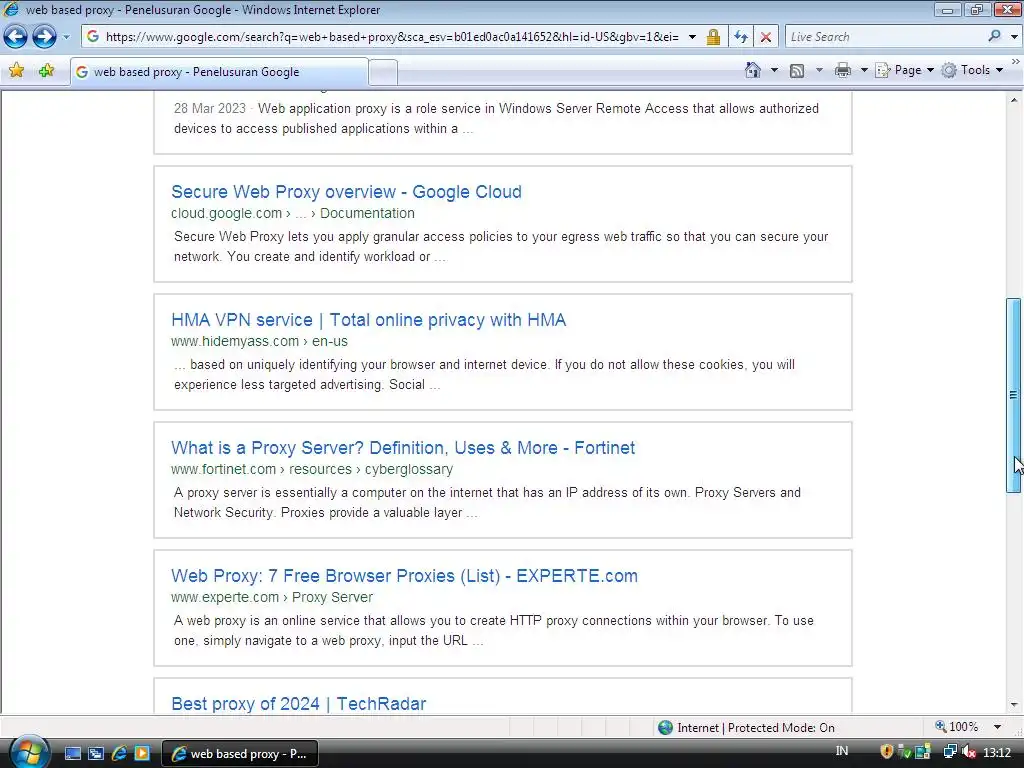Open the Tools menu
The image size is (1024, 768).
click(x=972, y=70)
